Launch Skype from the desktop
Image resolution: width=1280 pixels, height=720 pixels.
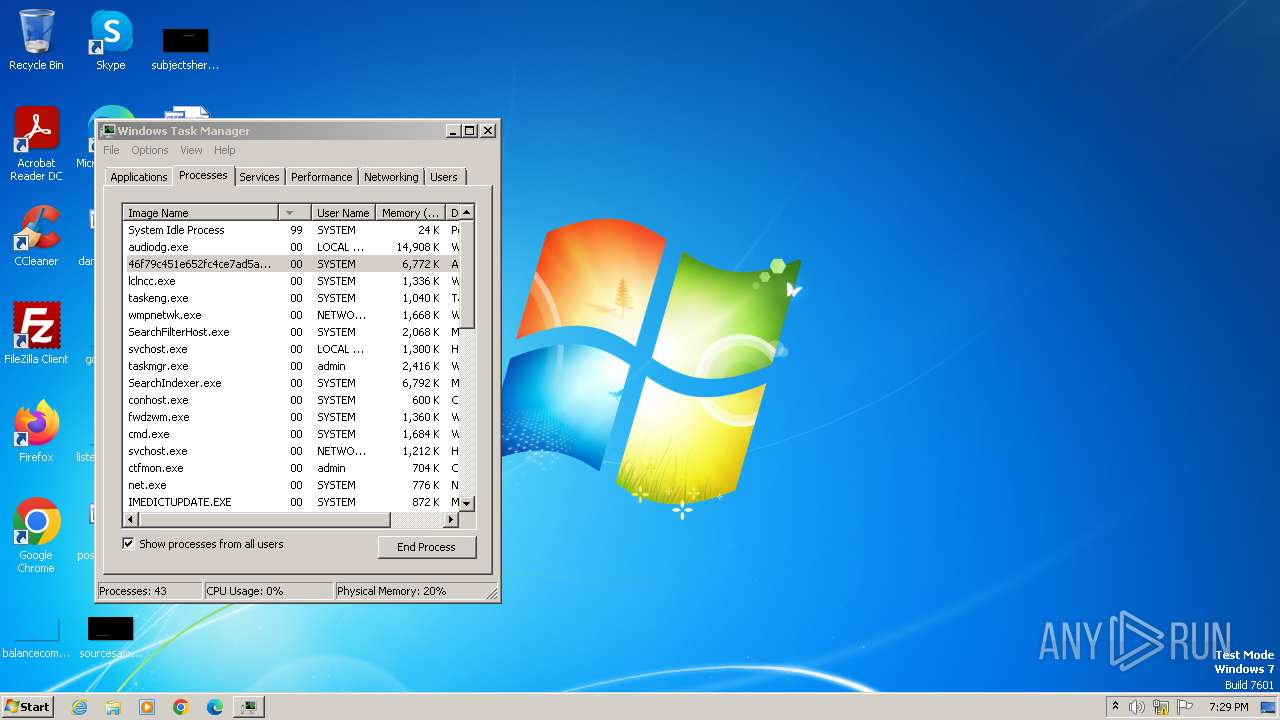pyautogui.click(x=111, y=40)
